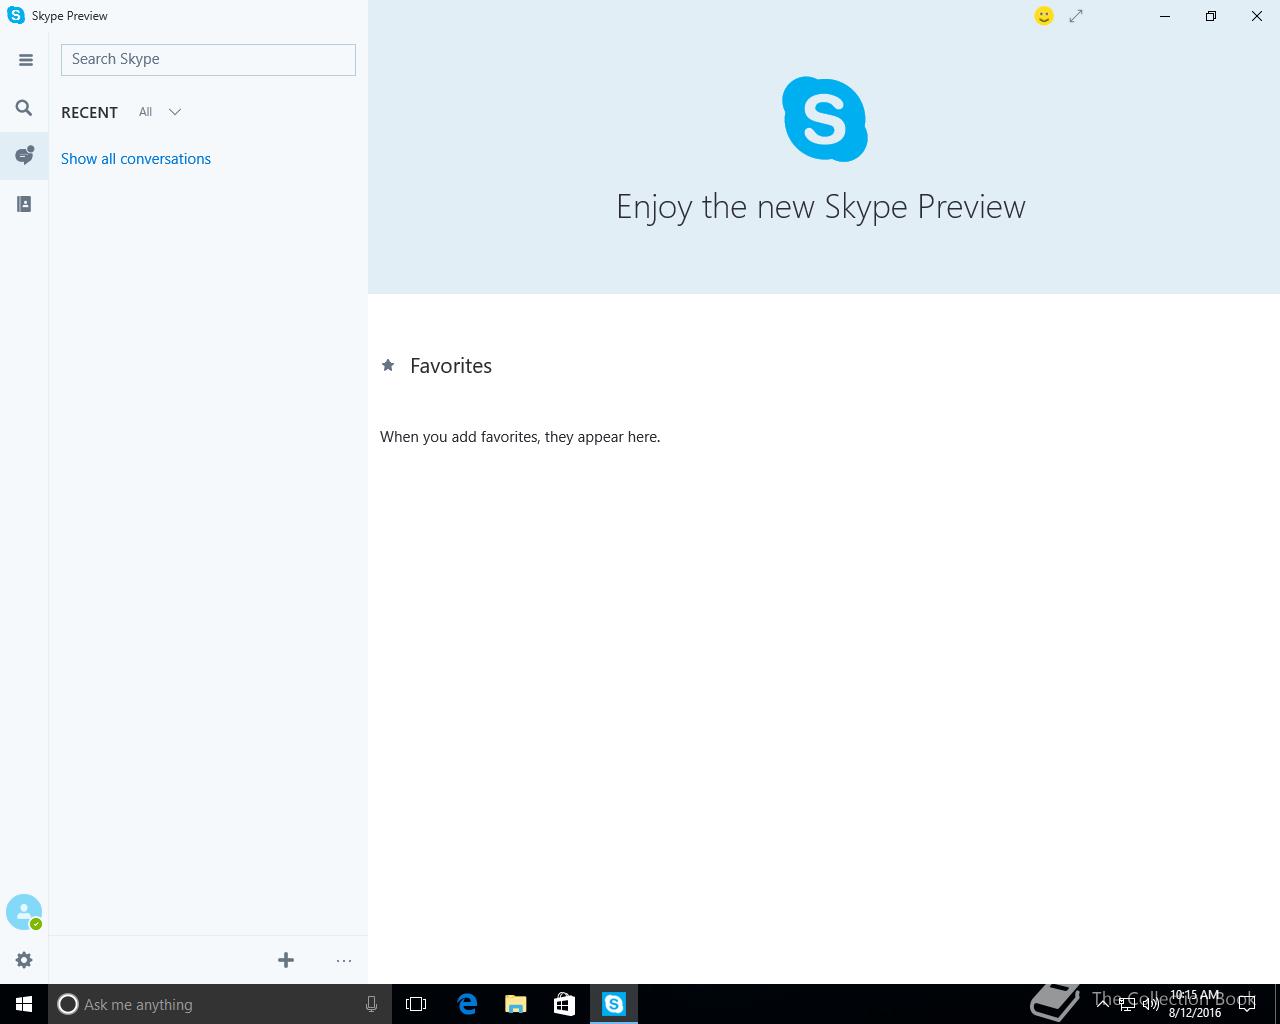Launch Microsoft Edge from taskbar

pos(467,1004)
